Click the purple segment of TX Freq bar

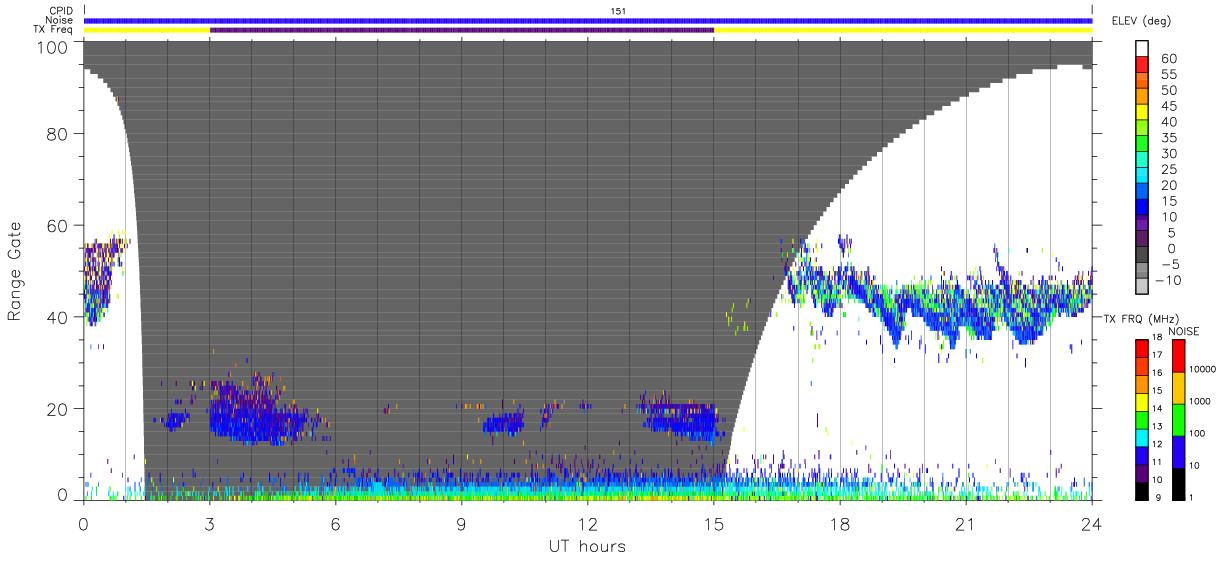point(462,30)
